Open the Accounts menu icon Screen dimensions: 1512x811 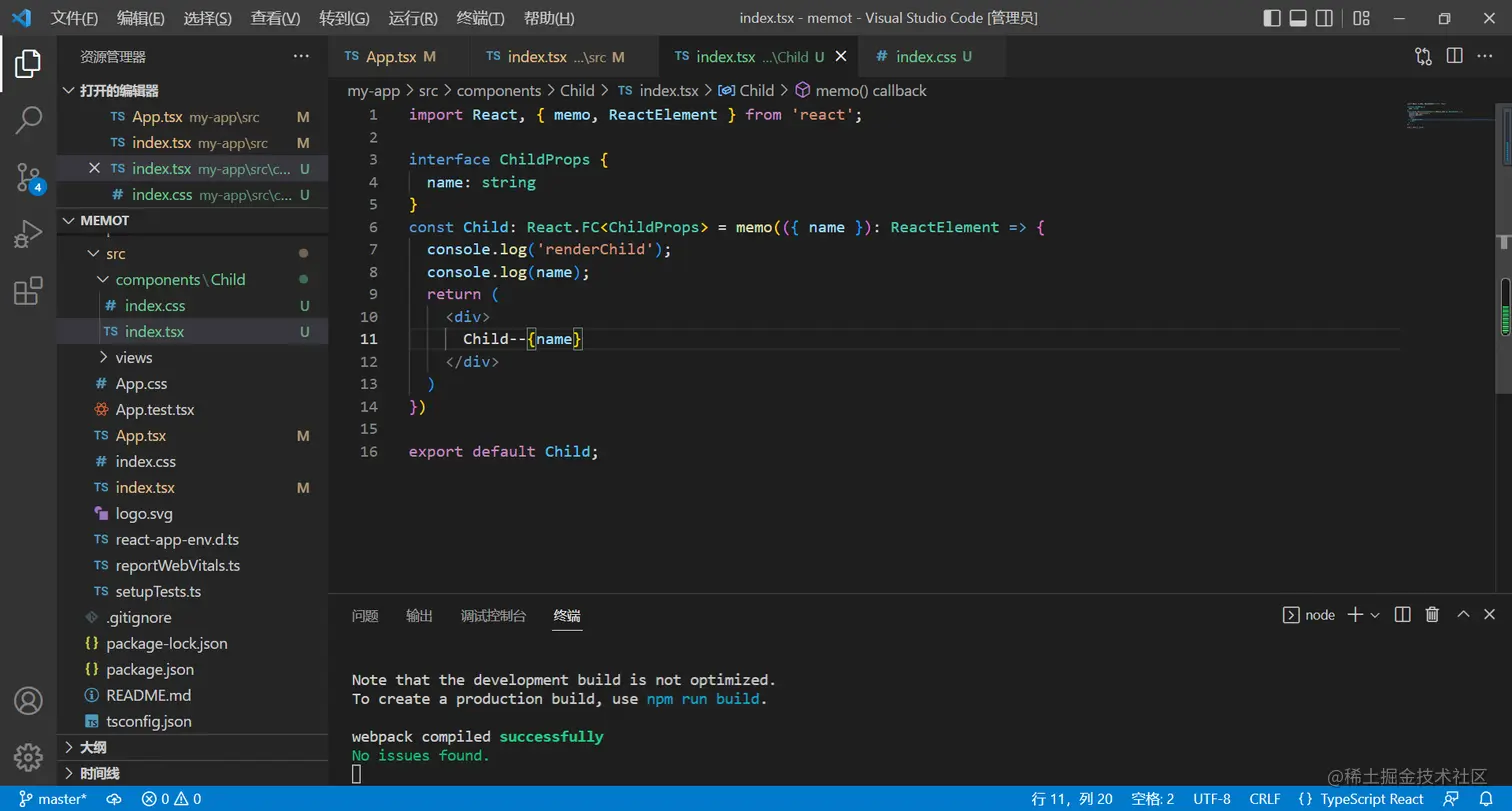tap(28, 700)
